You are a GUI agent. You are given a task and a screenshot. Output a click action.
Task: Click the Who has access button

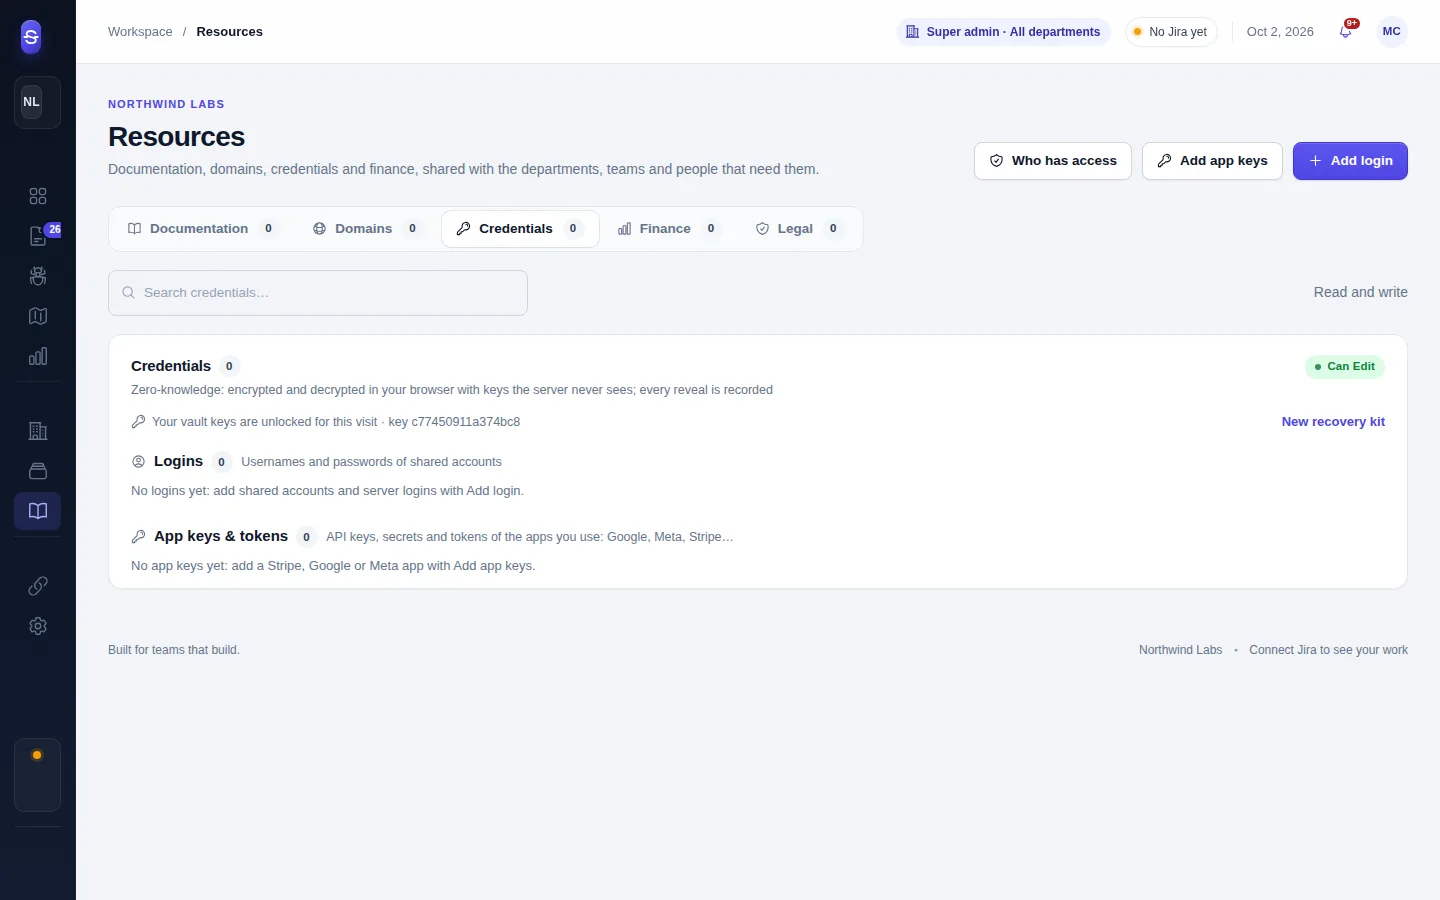coord(1053,161)
